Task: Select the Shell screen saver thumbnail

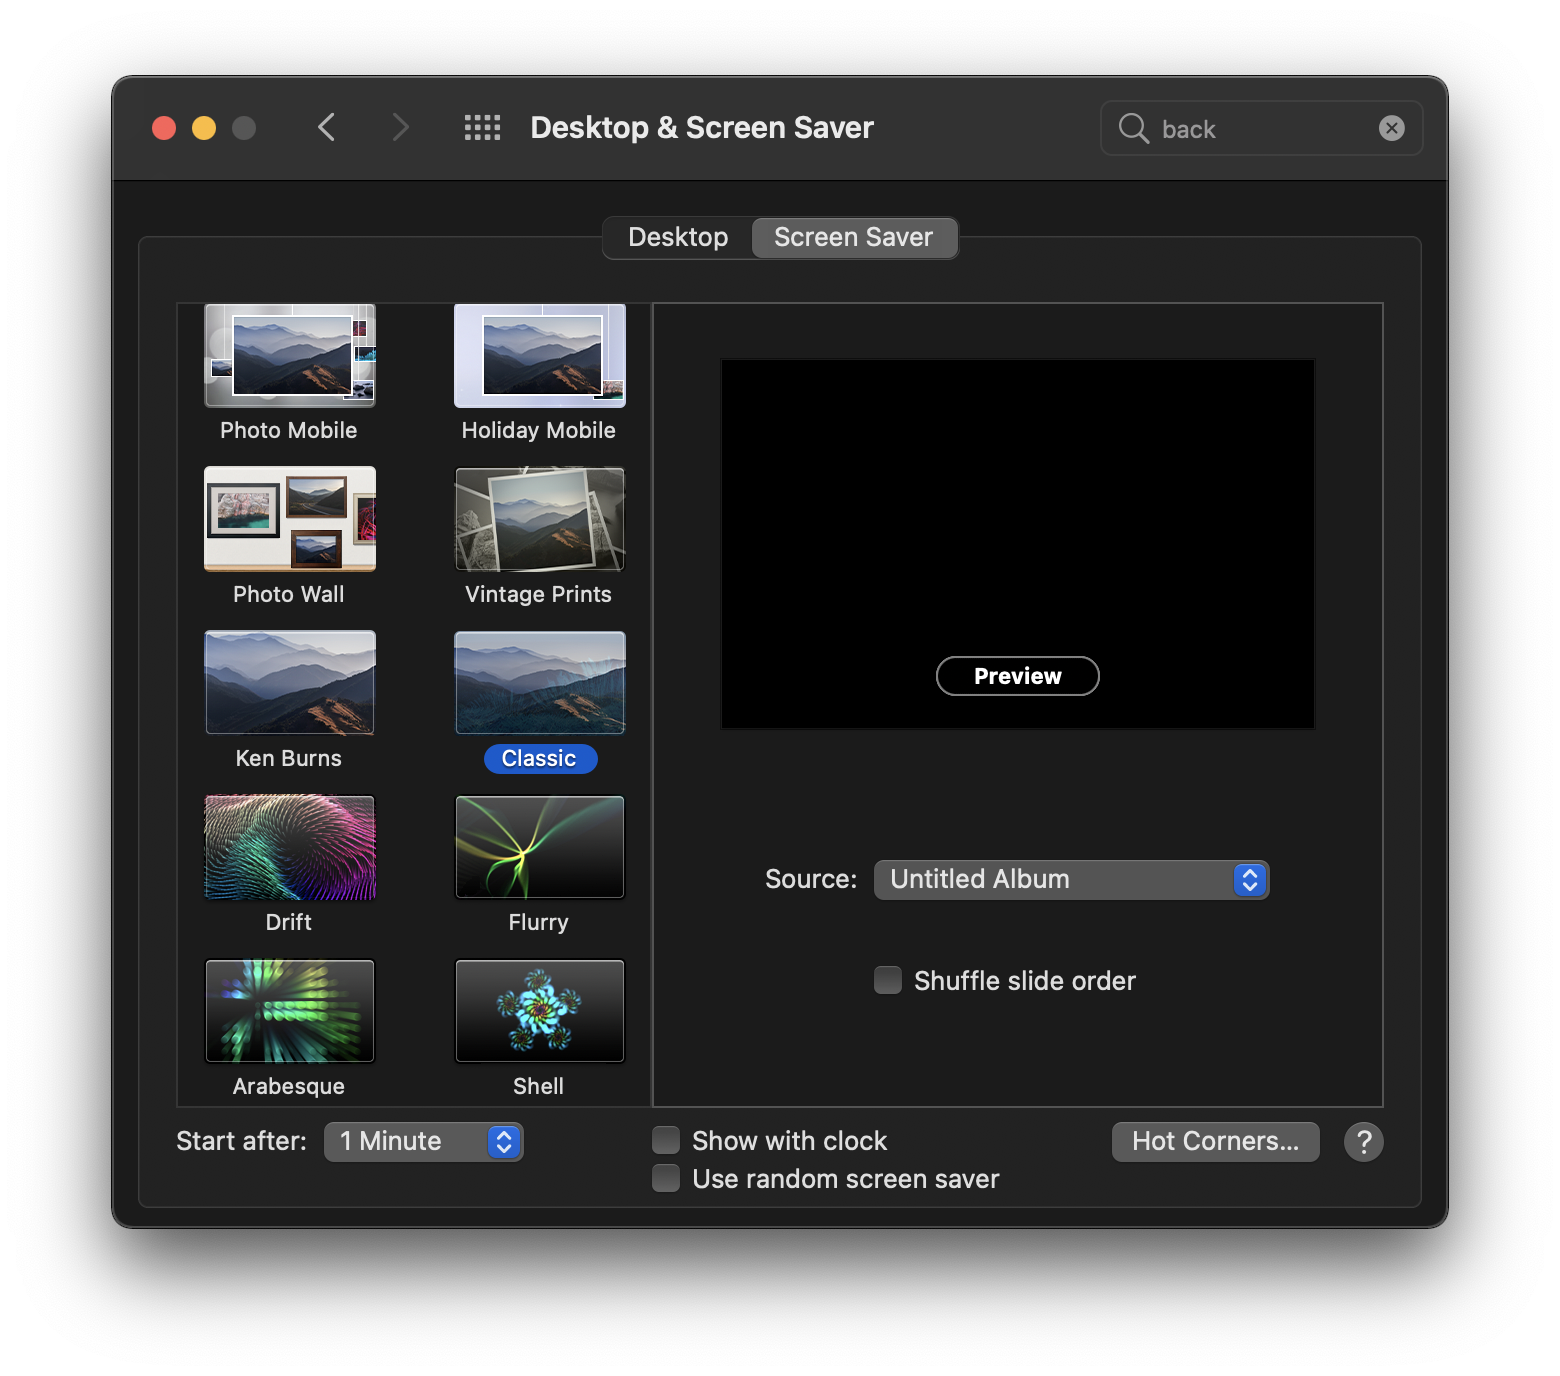Action: point(539,1011)
